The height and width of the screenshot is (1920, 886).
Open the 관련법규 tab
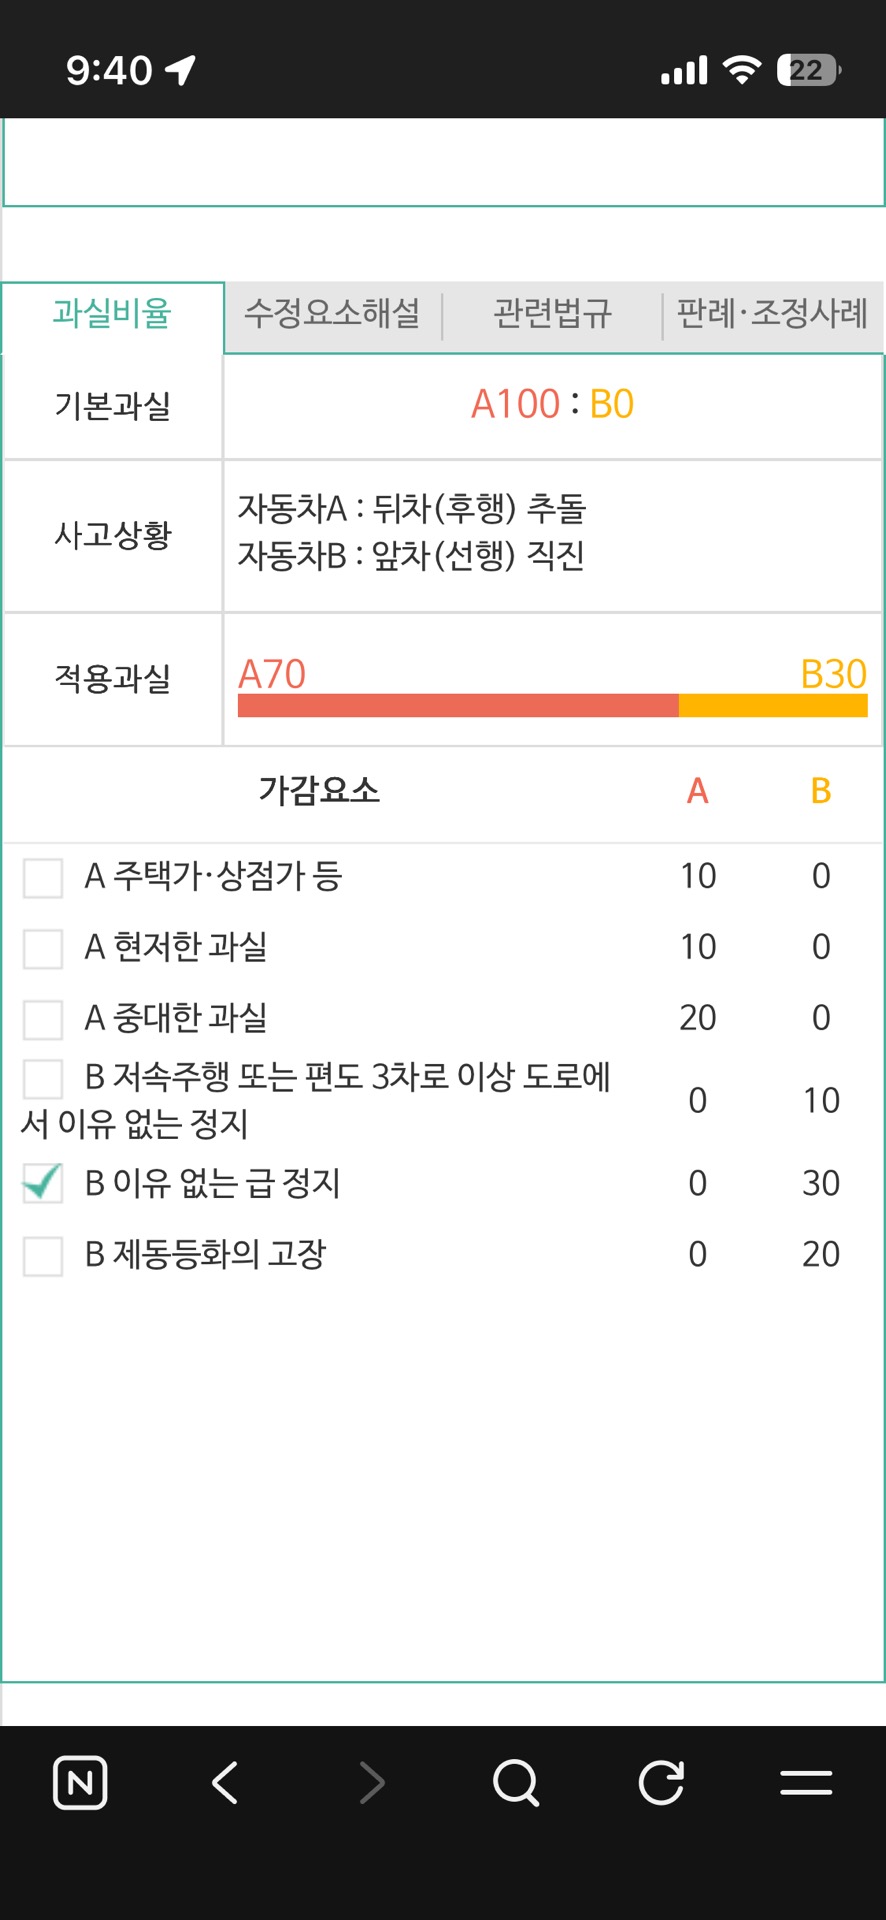pos(552,314)
